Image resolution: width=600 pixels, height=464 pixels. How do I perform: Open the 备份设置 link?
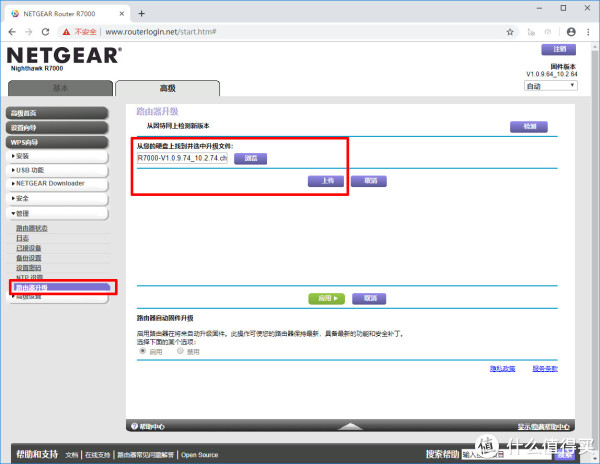point(29,258)
